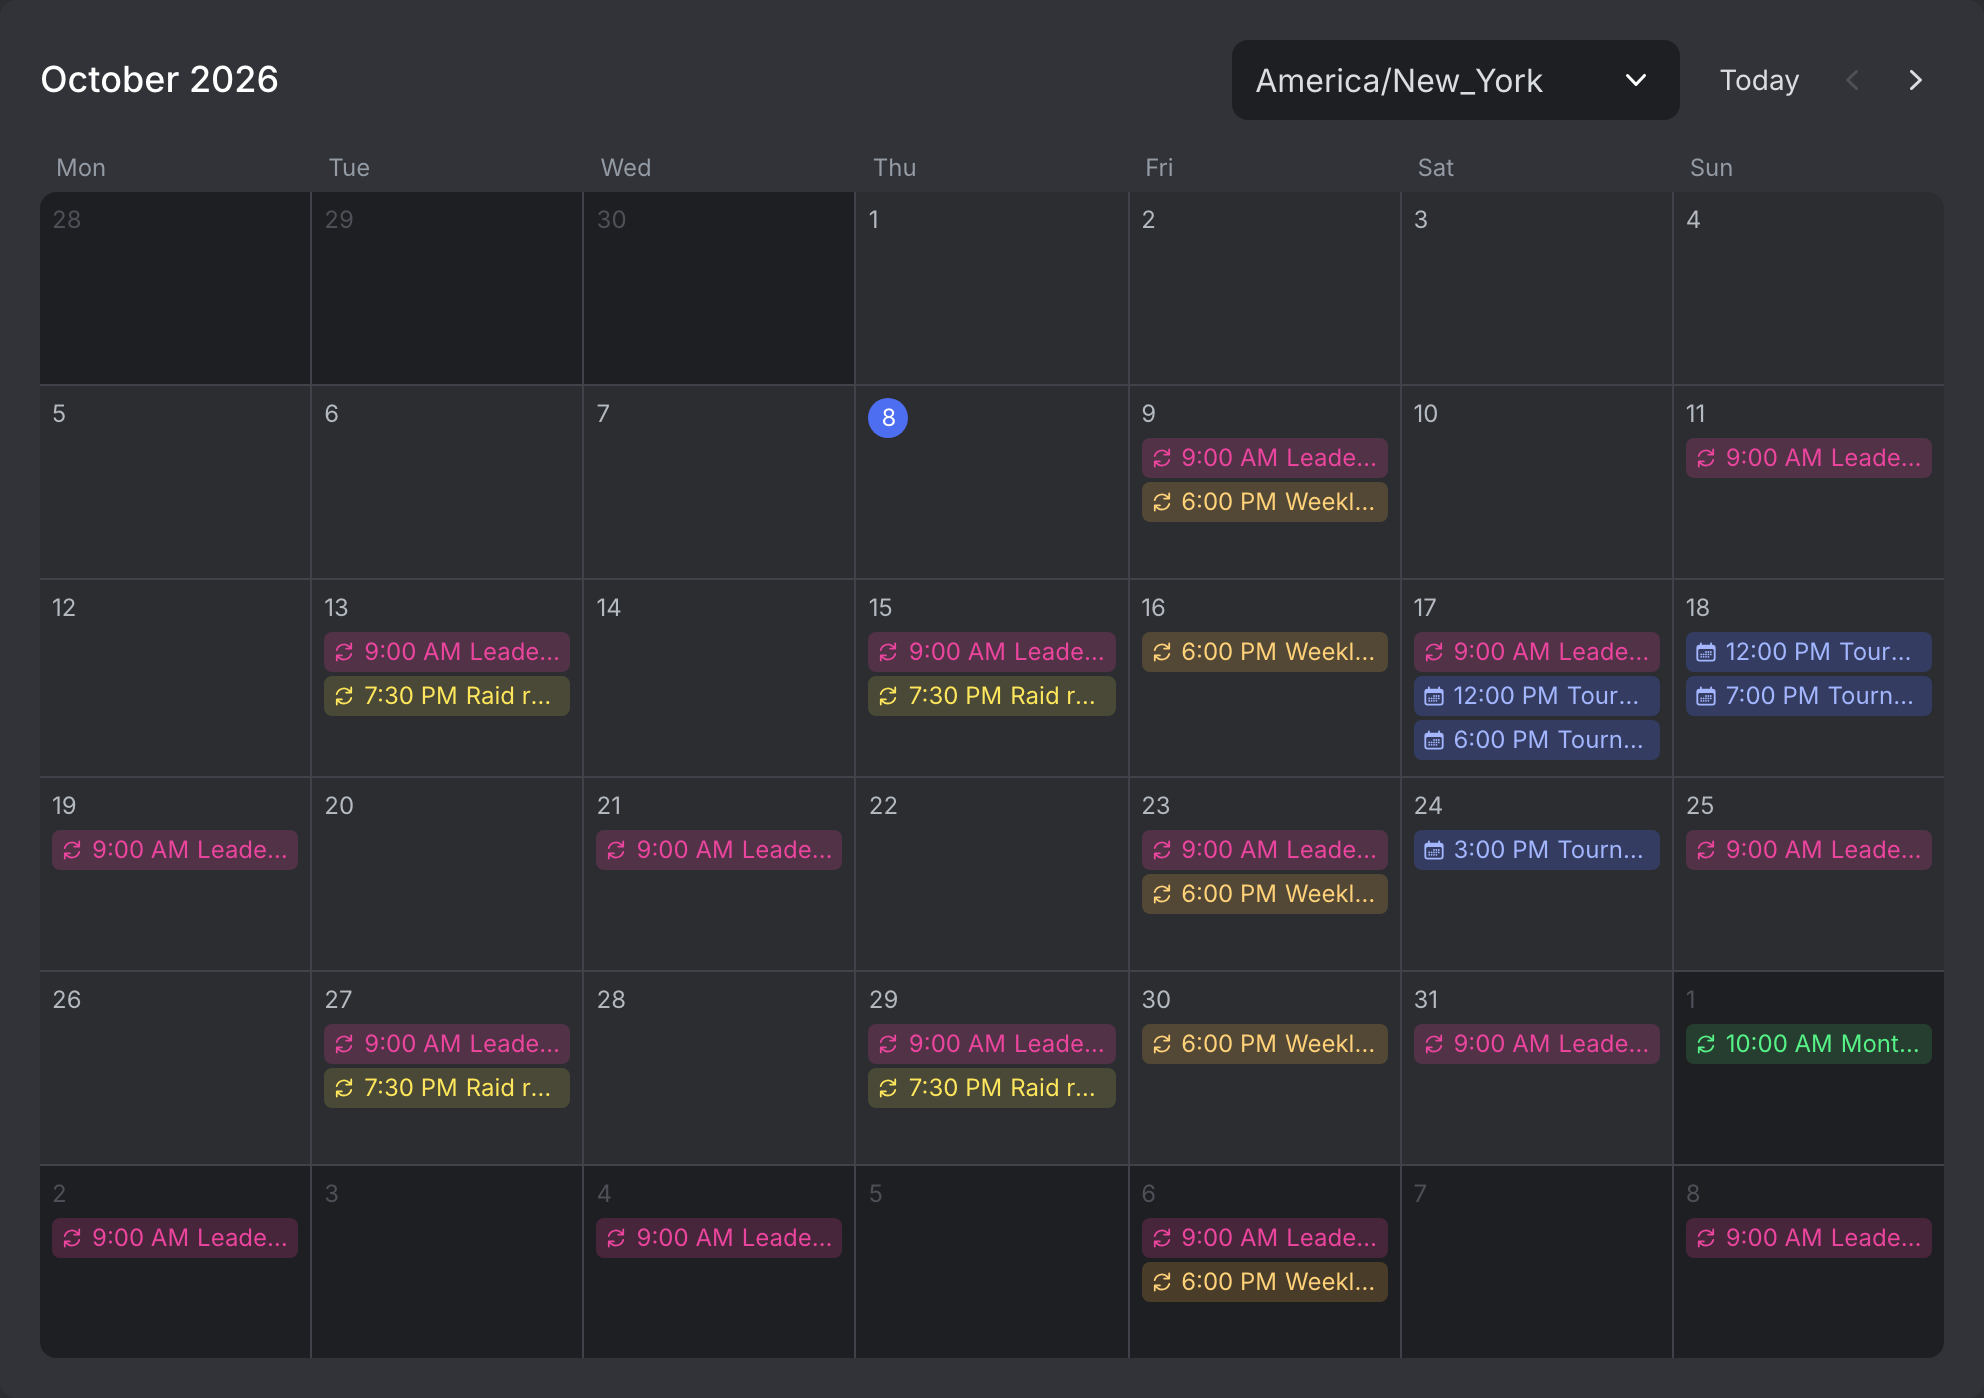Click the timezone dropdown chevron arrow
Screen dimensions: 1984x1398
tap(1636, 80)
